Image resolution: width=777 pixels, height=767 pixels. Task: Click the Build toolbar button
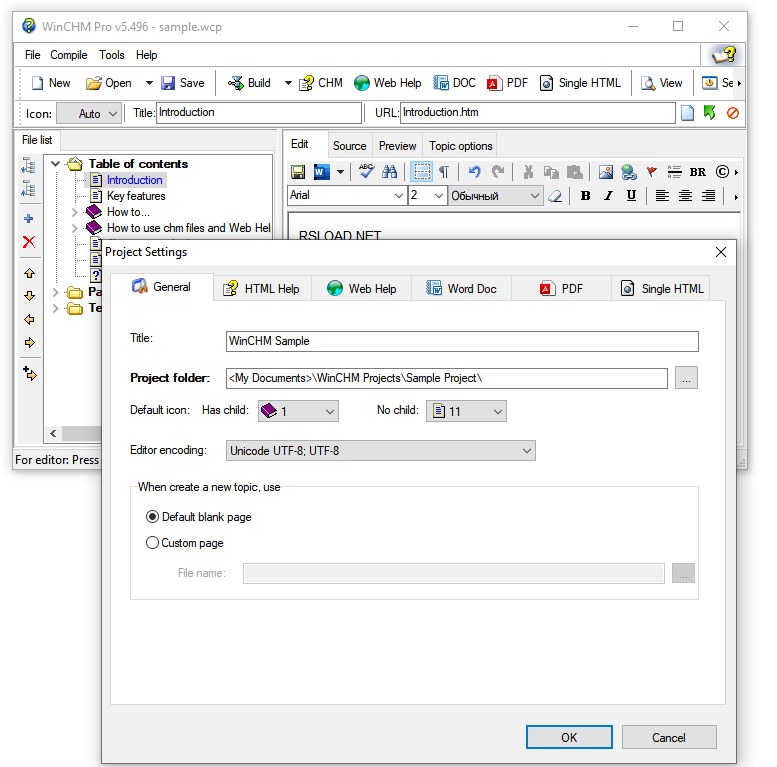coord(249,83)
